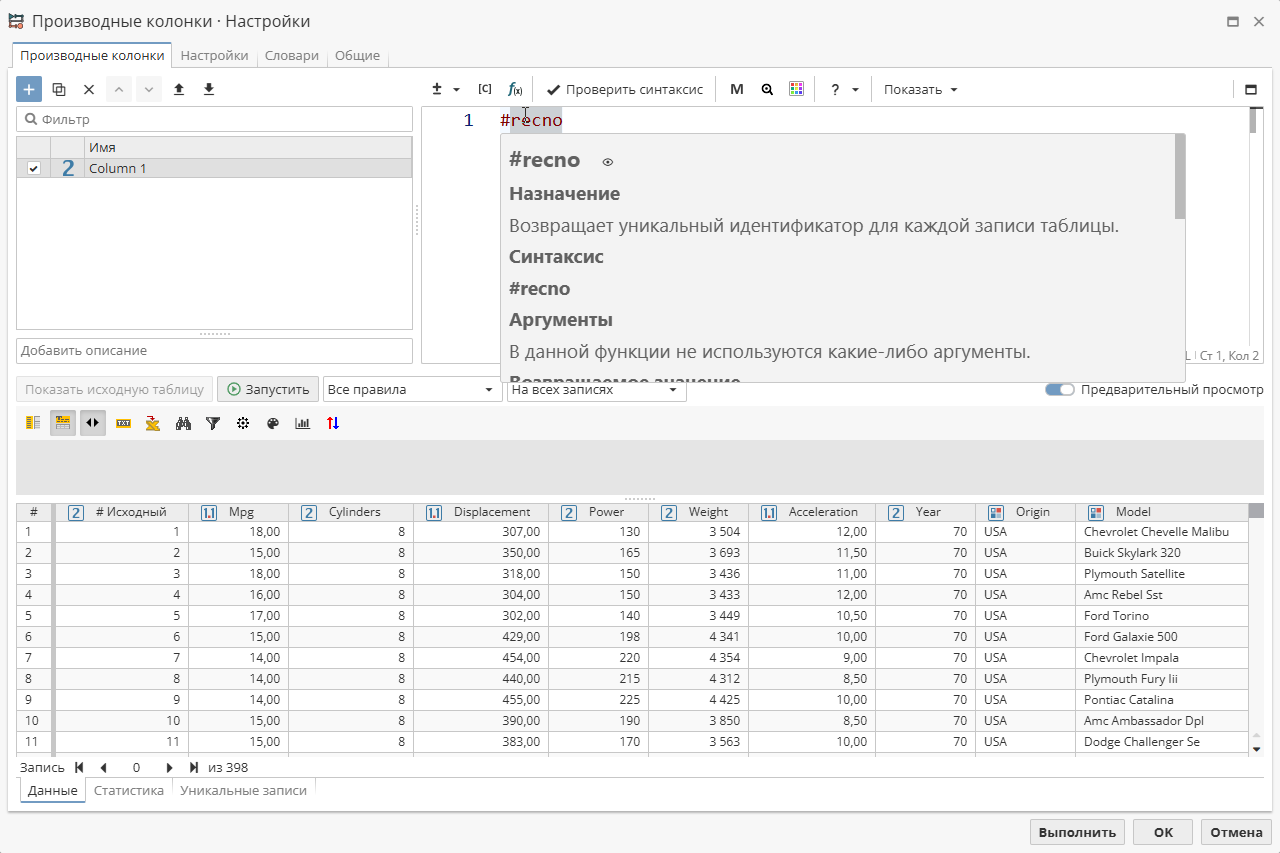Click the binoculars search icon in table toolbar
The width and height of the screenshot is (1280, 853).
point(183,423)
